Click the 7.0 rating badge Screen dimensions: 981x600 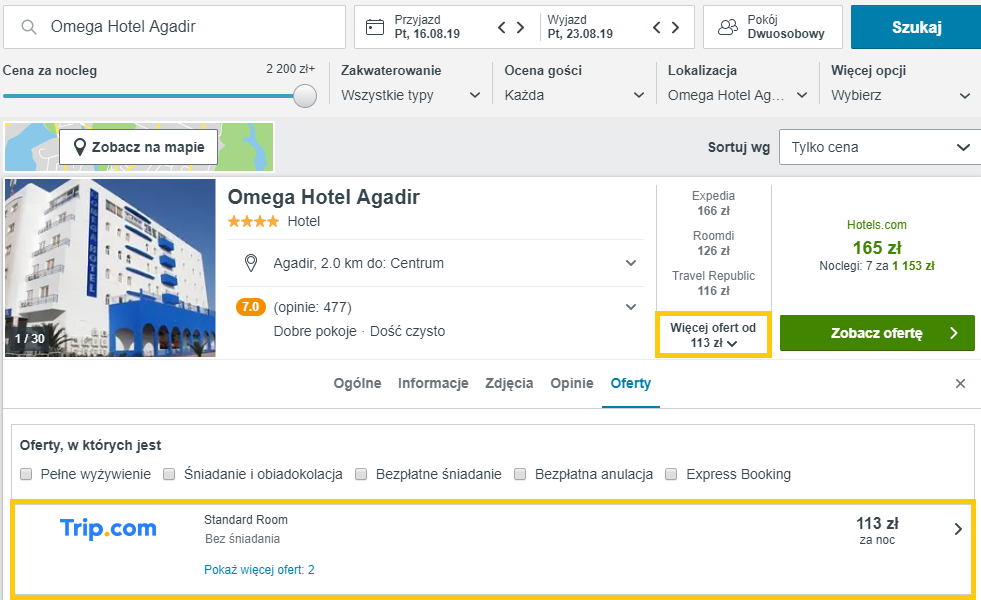[x=250, y=307]
